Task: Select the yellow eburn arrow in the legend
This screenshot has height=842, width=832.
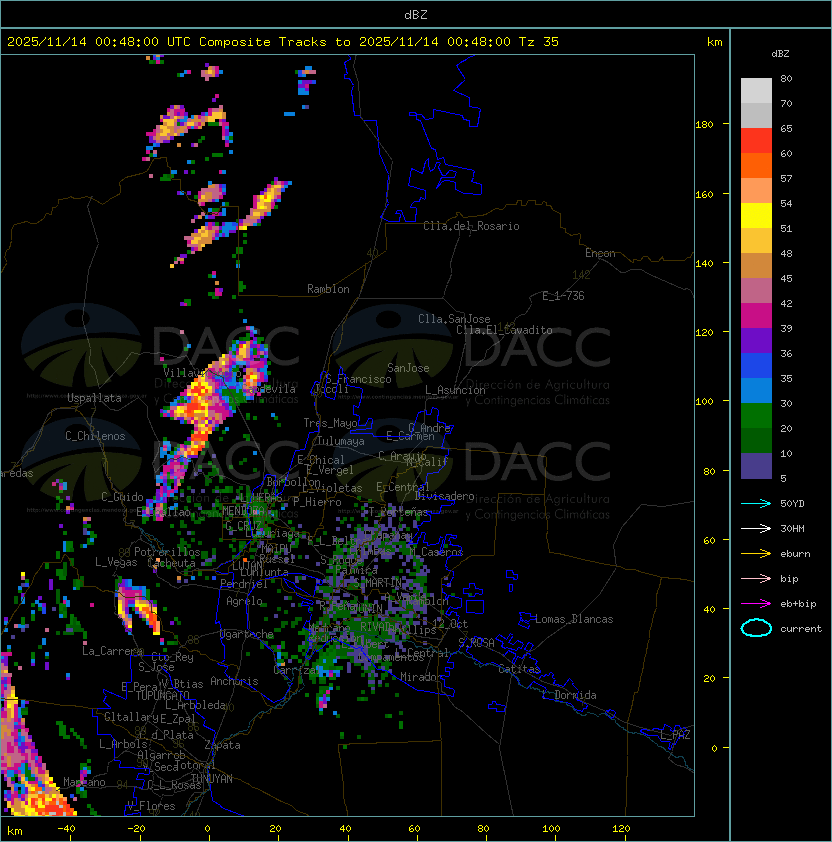Action: point(756,554)
